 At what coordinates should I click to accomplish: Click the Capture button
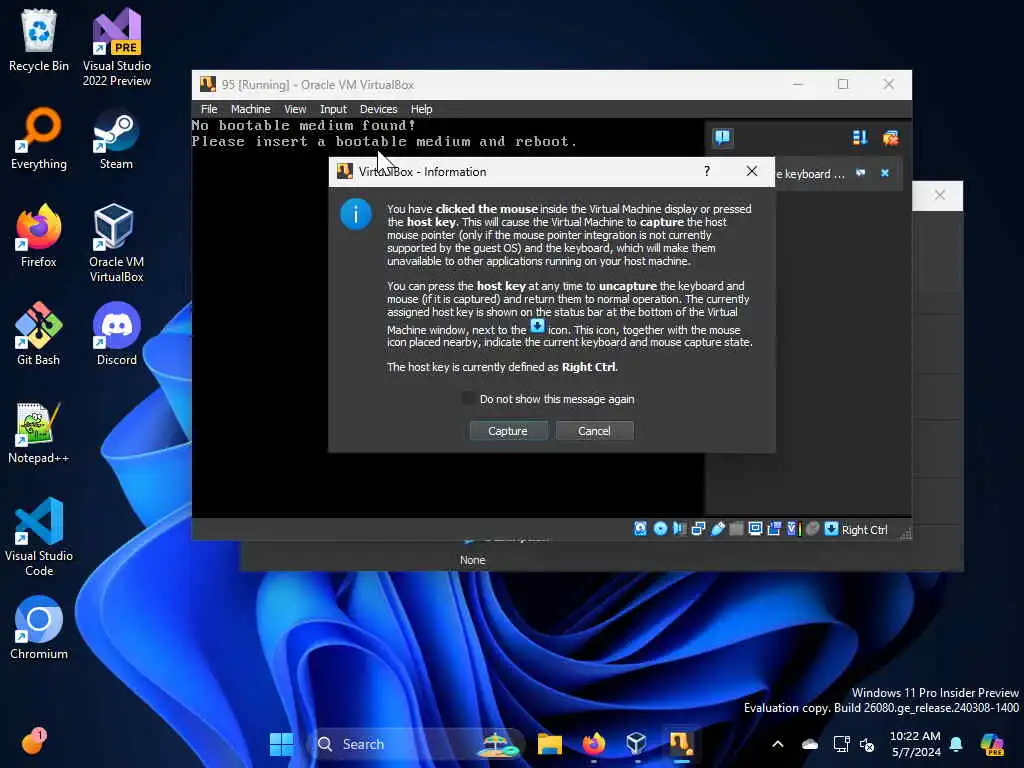pyautogui.click(x=508, y=431)
